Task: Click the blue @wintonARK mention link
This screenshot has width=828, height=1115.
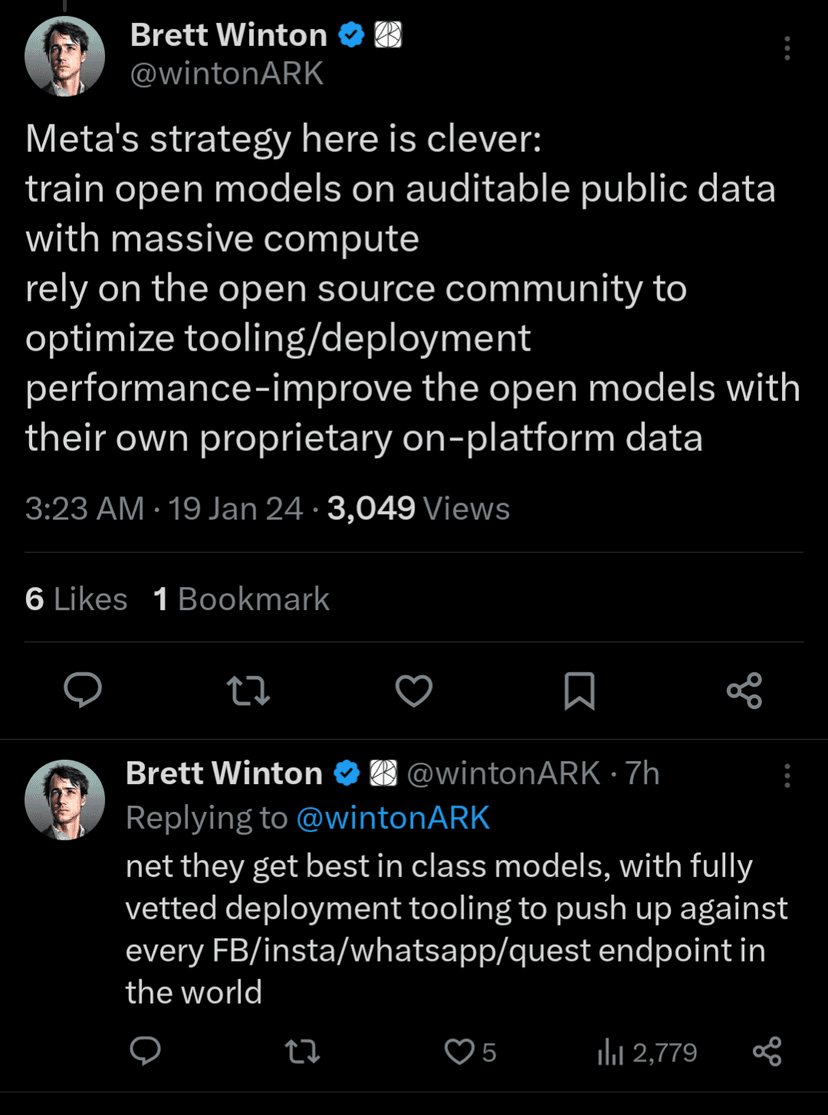Action: (393, 818)
